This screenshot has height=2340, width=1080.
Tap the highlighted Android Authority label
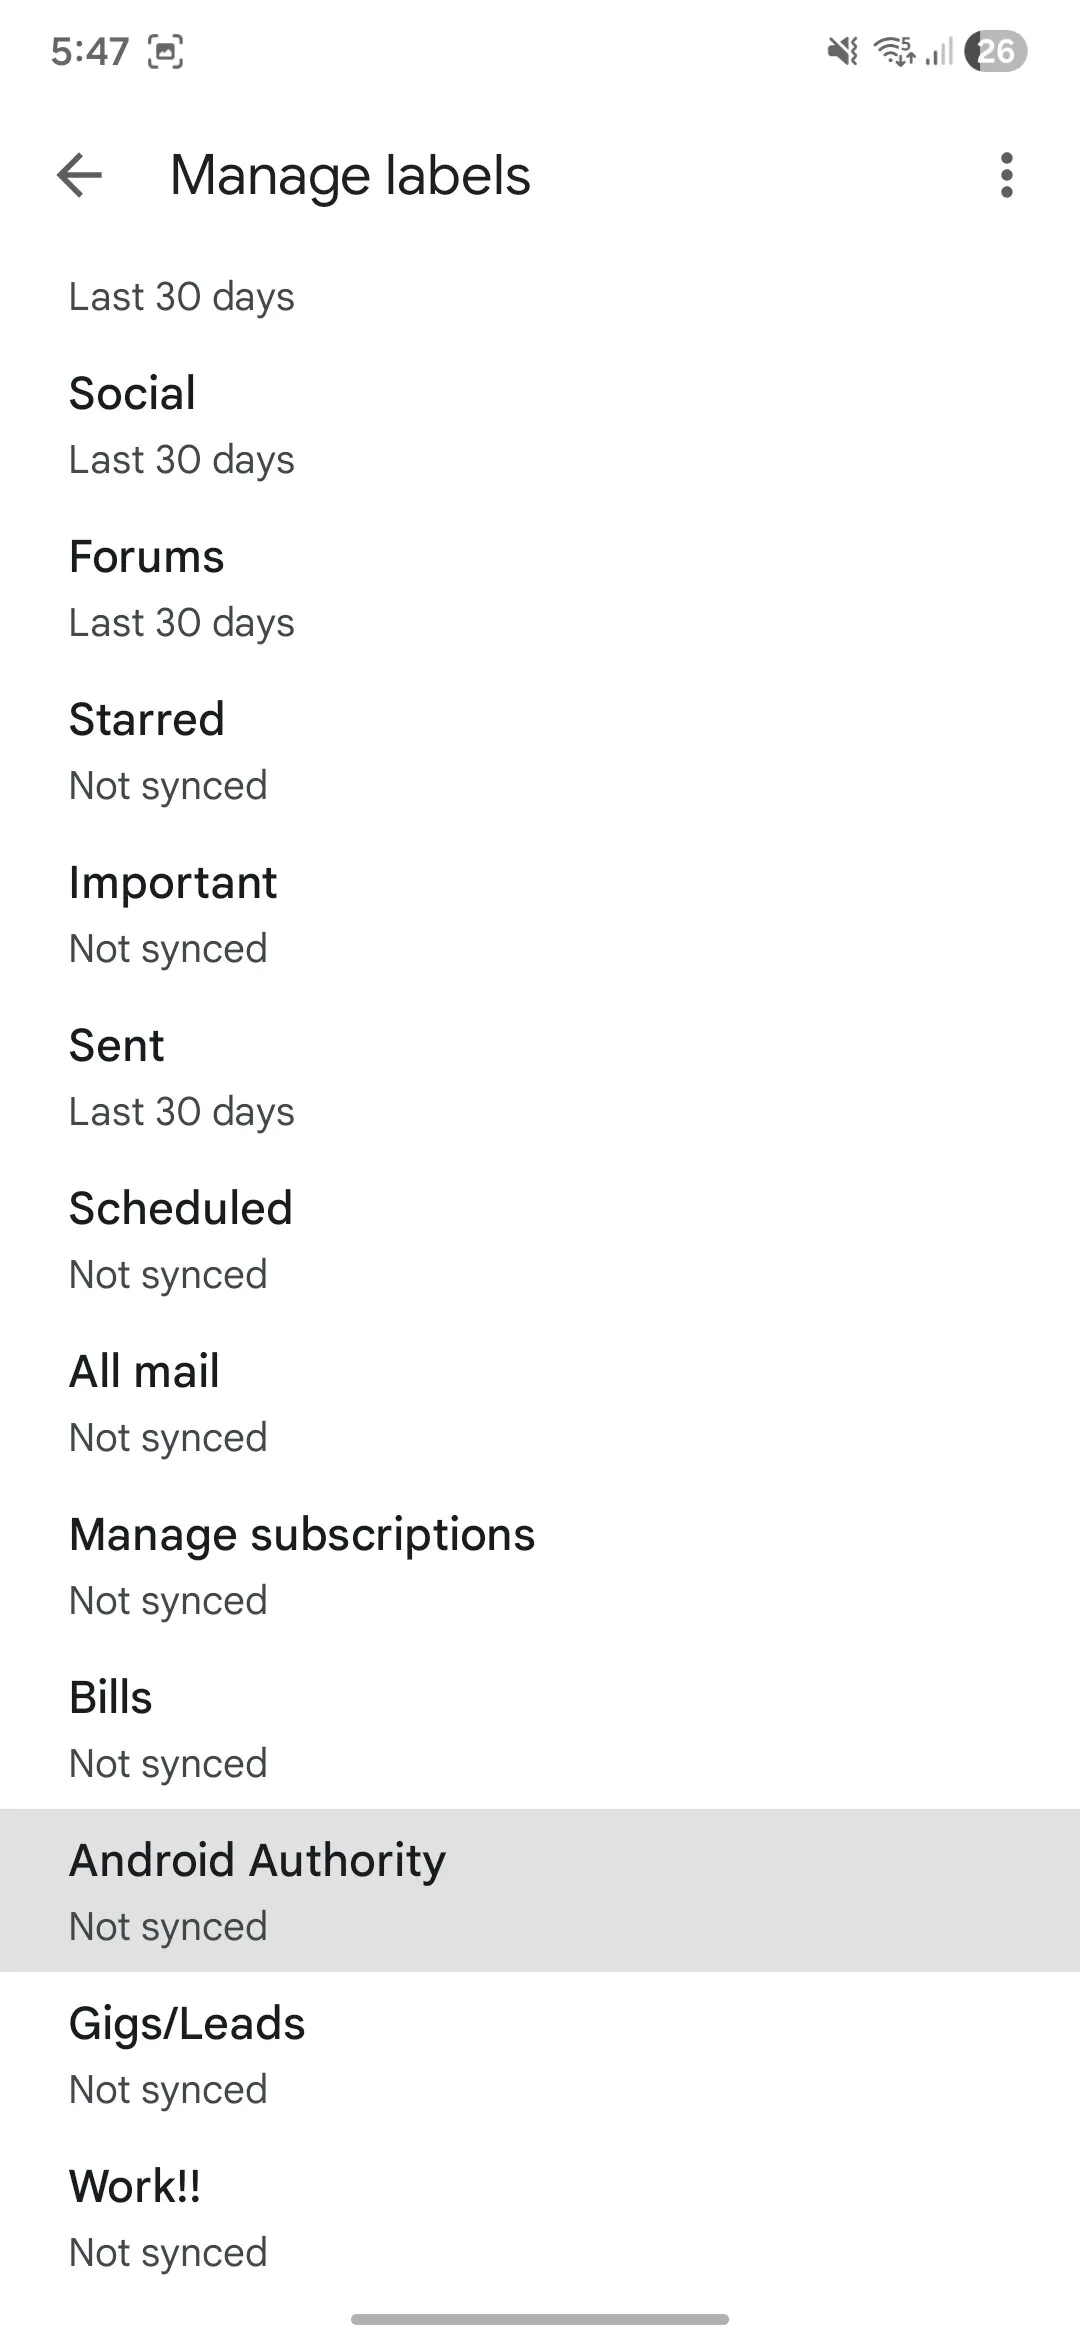click(x=540, y=1891)
